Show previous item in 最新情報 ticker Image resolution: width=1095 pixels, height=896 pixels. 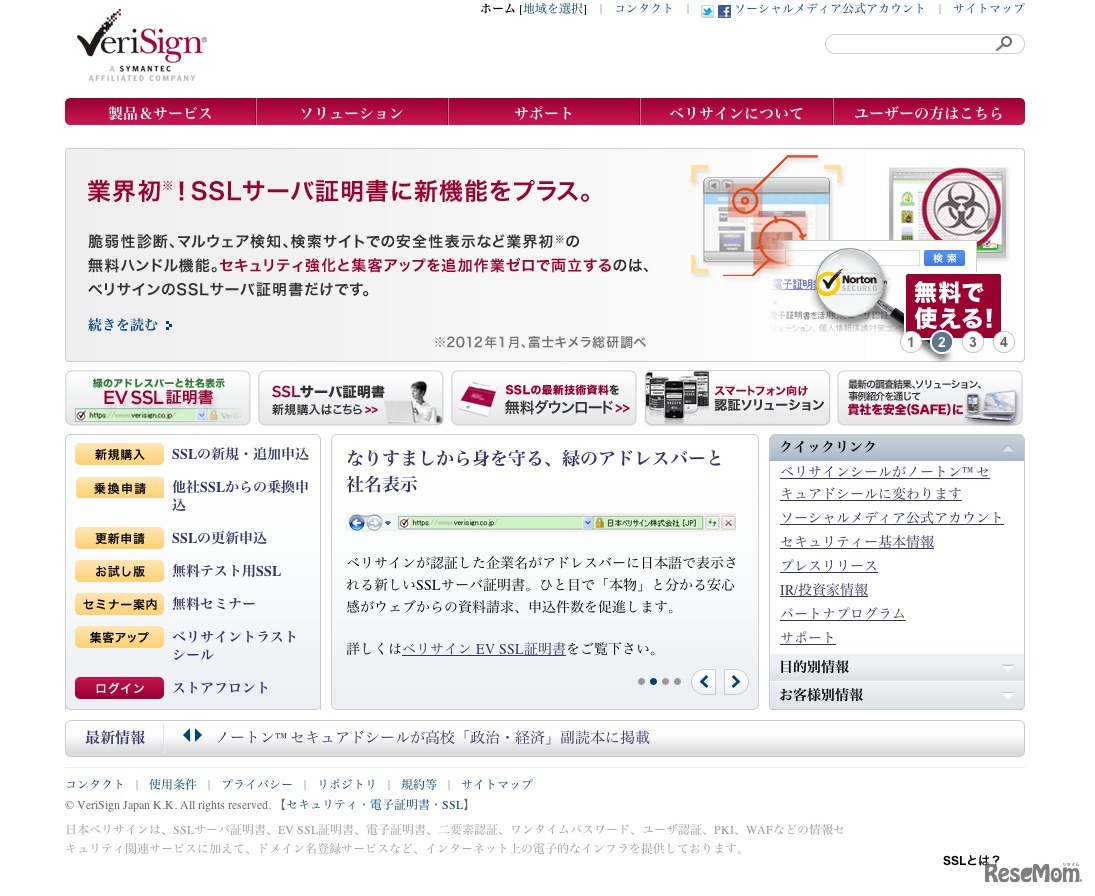click(x=186, y=735)
